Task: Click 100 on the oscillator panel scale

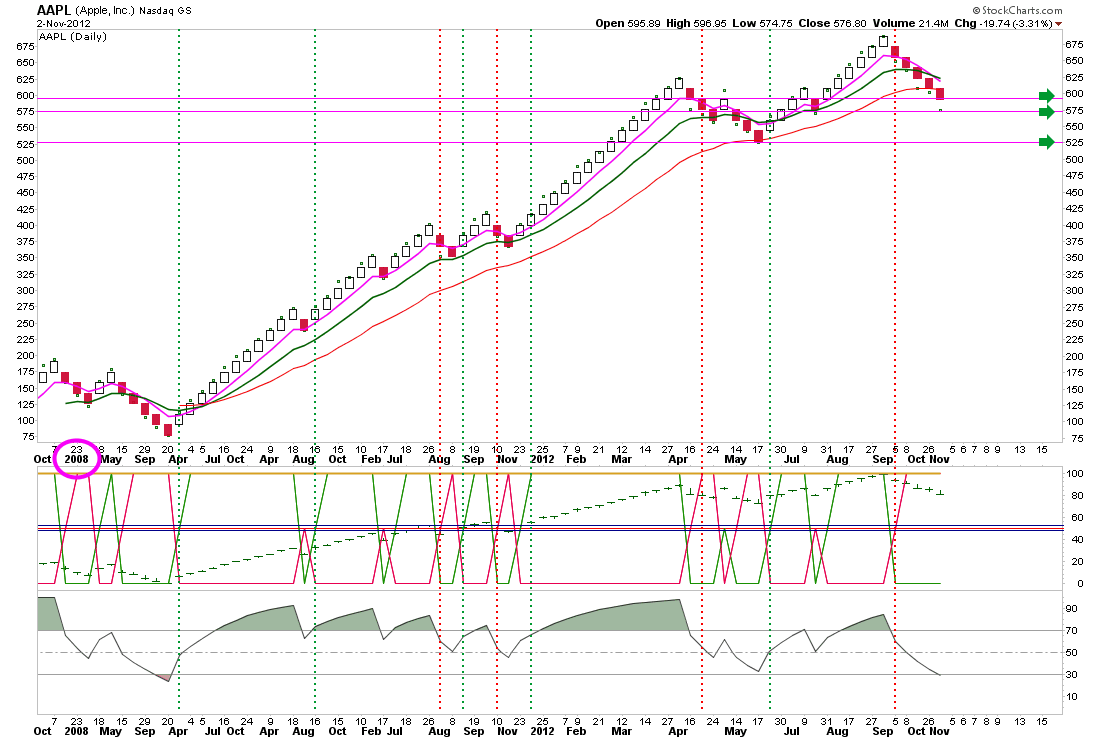Action: coord(1074,473)
